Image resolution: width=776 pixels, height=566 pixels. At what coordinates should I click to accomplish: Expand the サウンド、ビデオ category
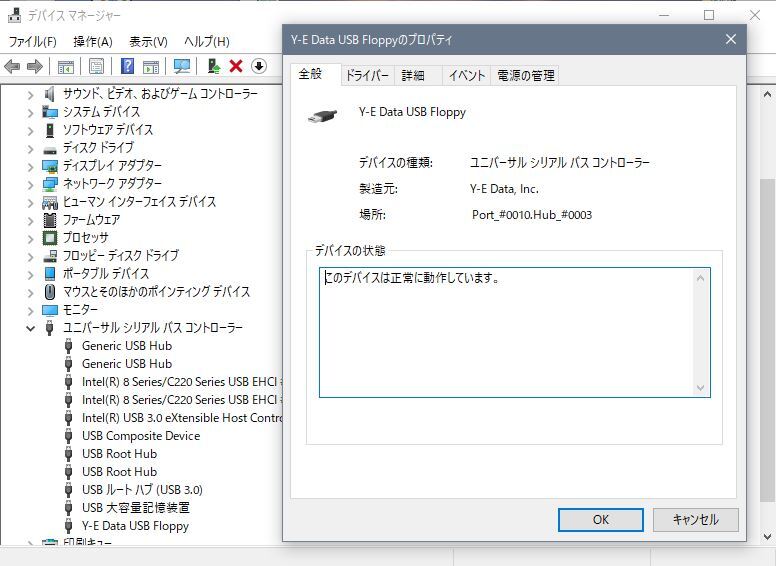[31, 95]
